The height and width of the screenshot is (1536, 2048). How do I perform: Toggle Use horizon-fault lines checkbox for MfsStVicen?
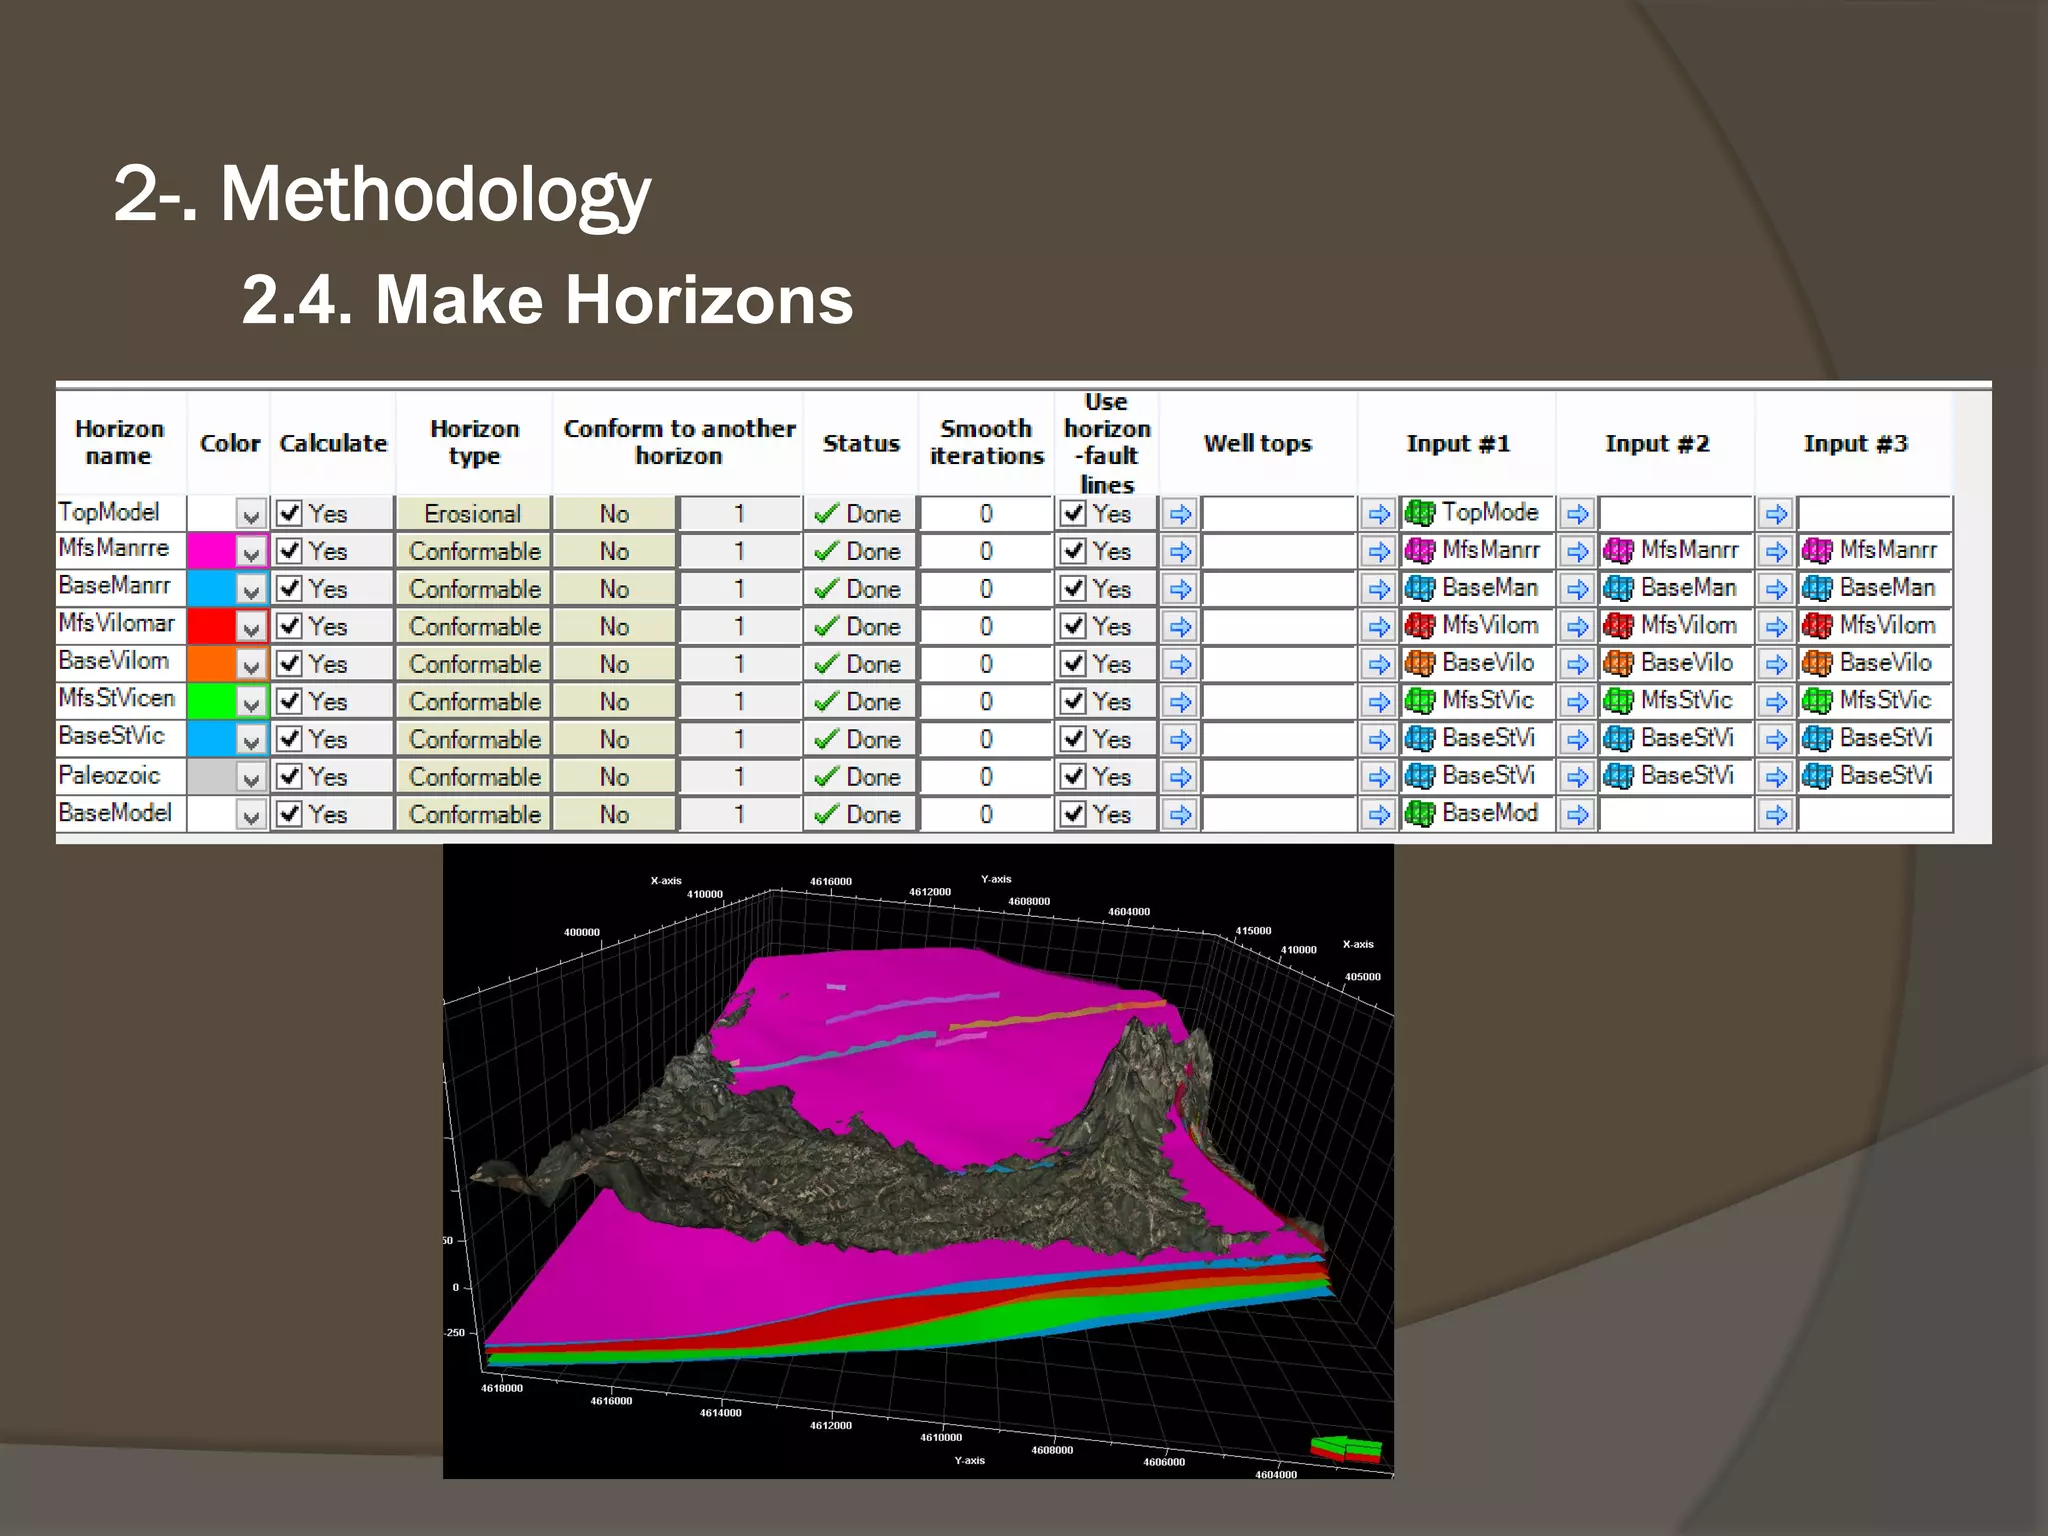[x=1073, y=702]
